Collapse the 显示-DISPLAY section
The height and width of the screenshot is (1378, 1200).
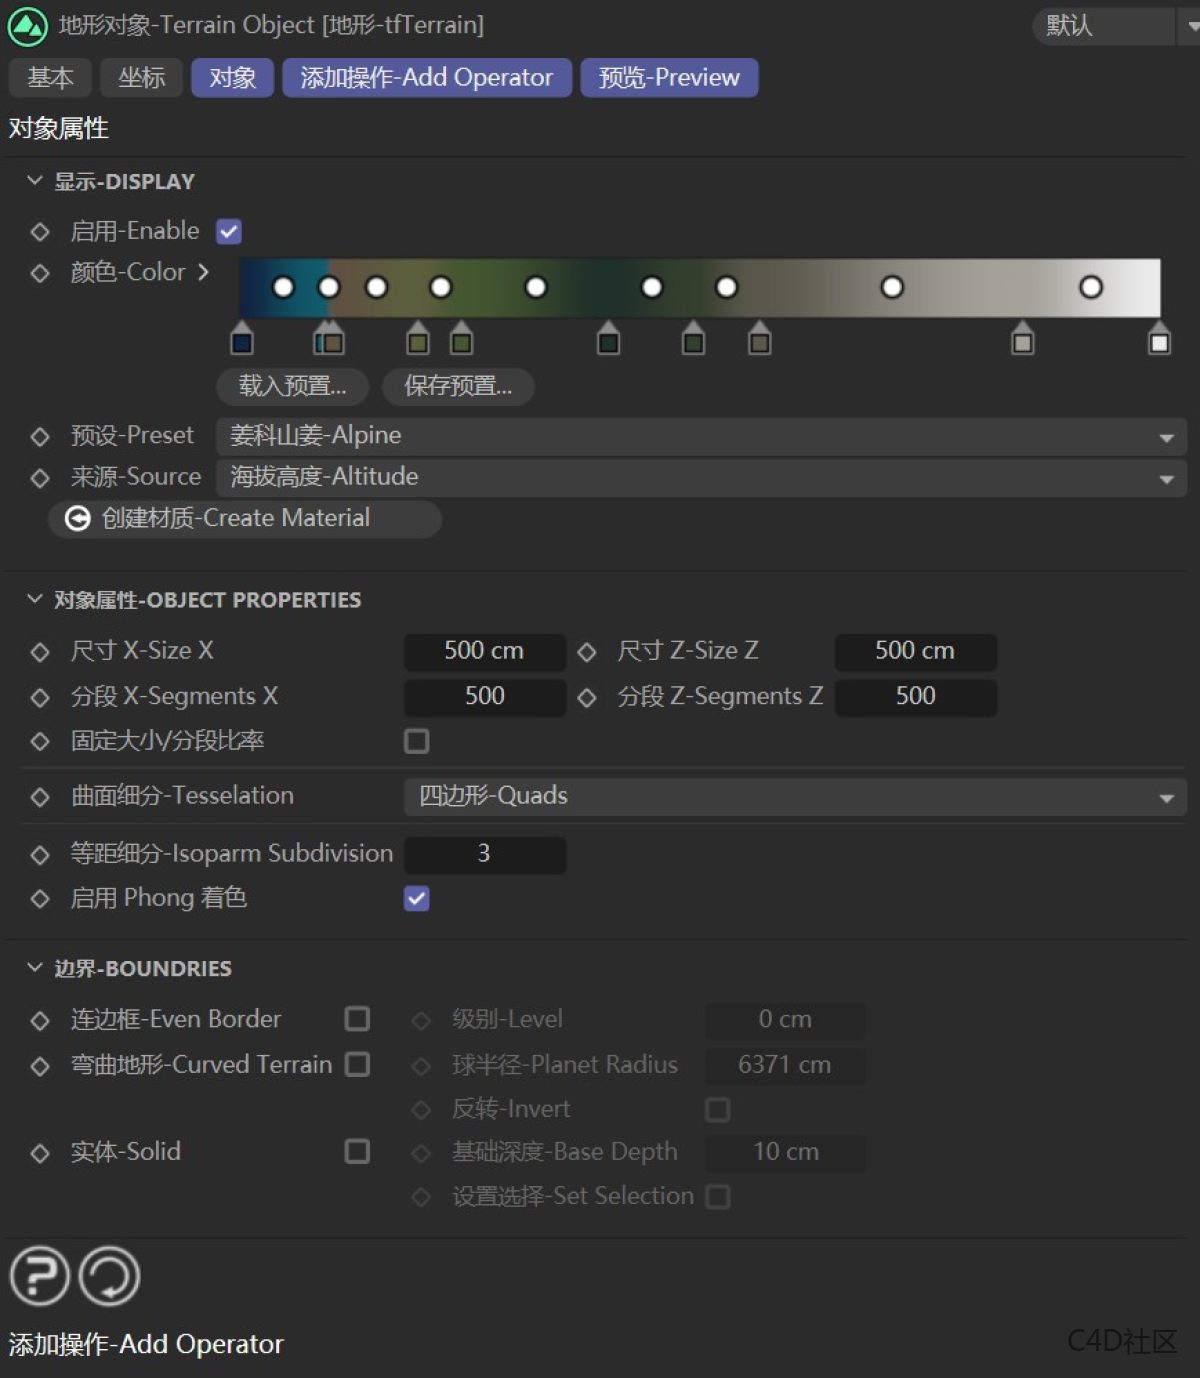(x=33, y=180)
